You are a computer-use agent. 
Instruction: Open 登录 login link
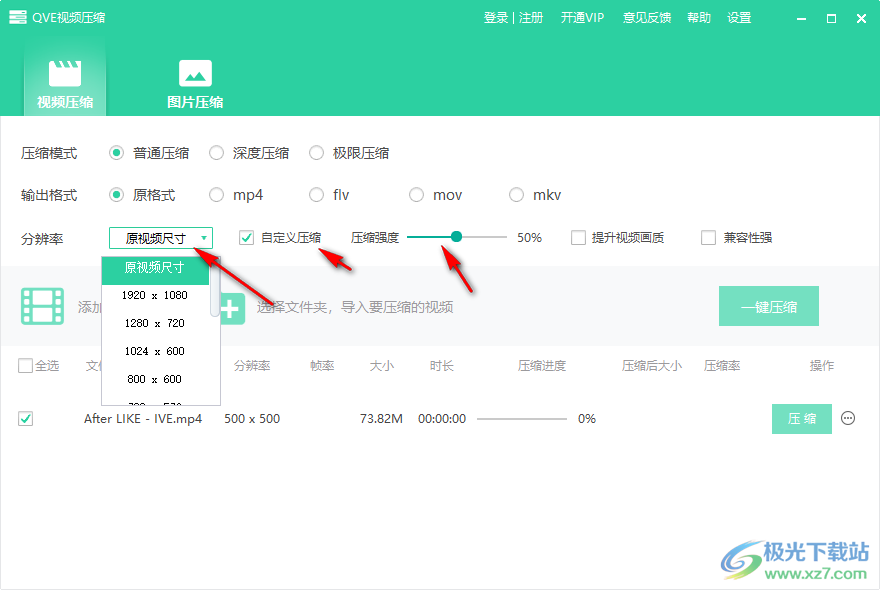(496, 18)
